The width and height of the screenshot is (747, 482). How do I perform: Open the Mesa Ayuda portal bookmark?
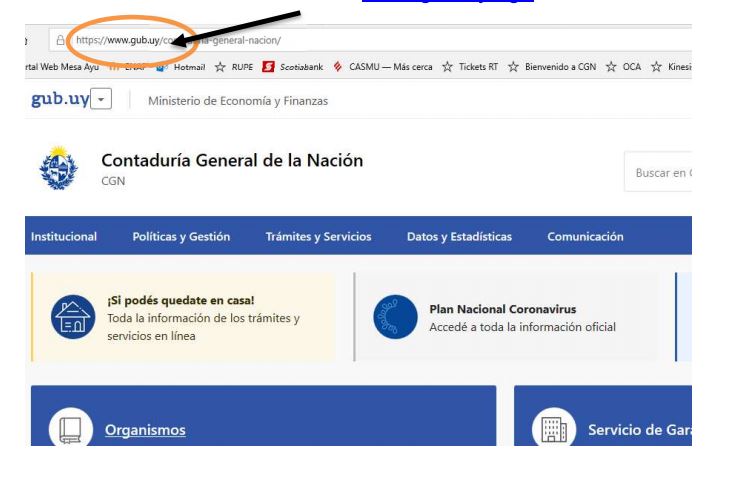click(62, 67)
